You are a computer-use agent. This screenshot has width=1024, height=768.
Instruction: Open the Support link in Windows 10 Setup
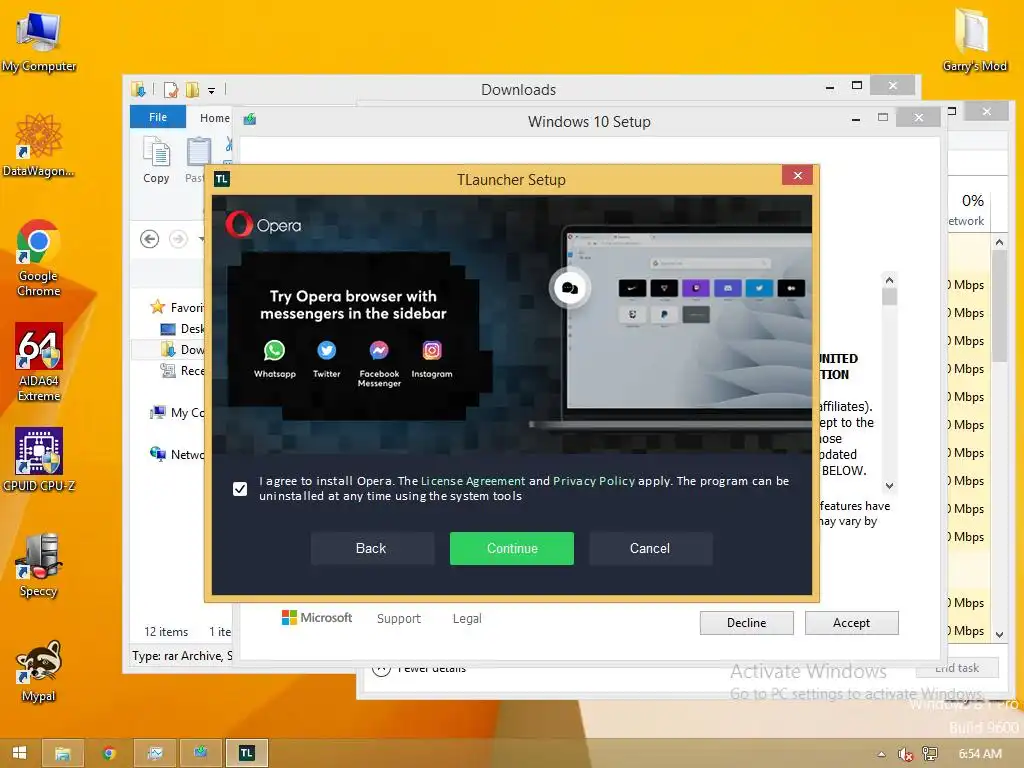click(x=398, y=618)
